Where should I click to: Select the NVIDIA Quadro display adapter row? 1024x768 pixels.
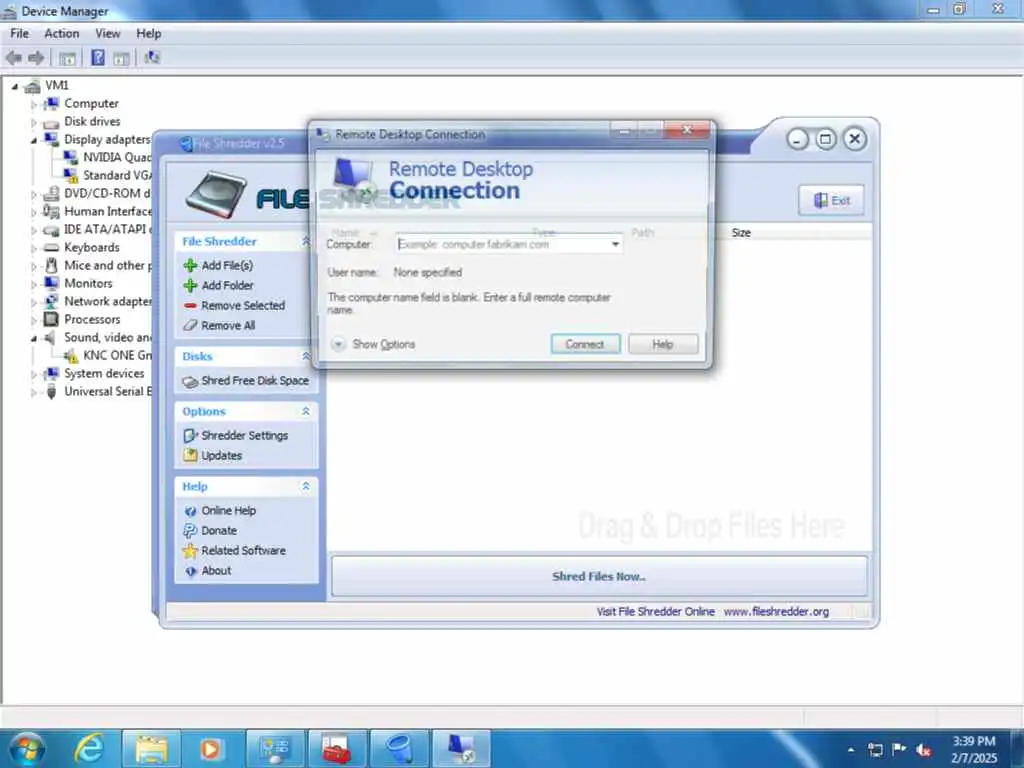[x=116, y=157]
